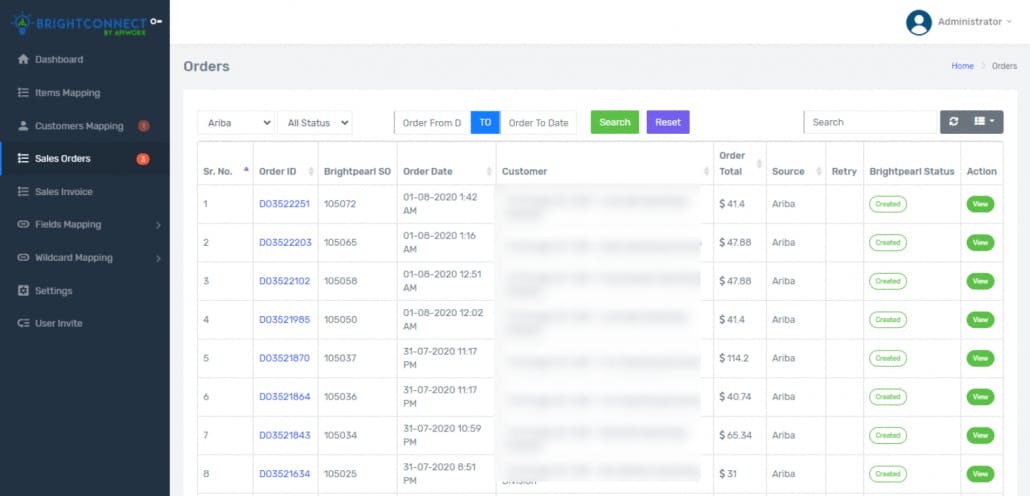The height and width of the screenshot is (496, 1030).
Task: Go to Items Mapping in sidebar
Action: point(67,93)
